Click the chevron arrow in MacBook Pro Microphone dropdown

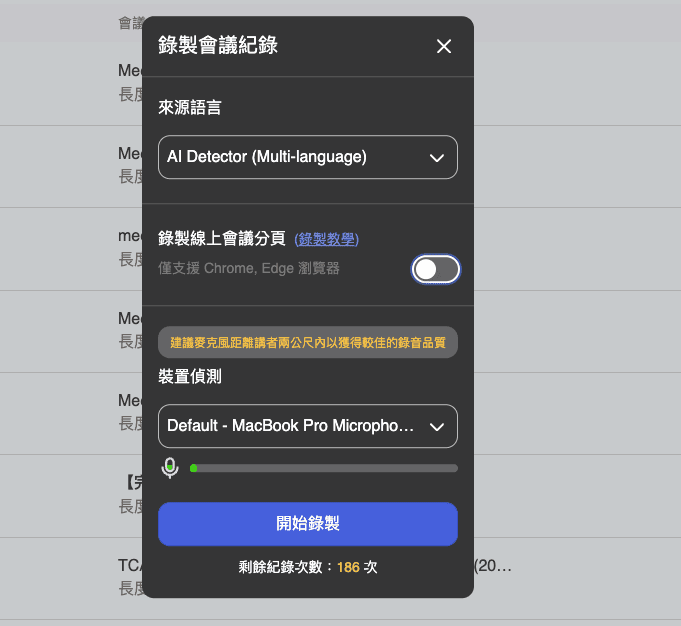point(436,427)
